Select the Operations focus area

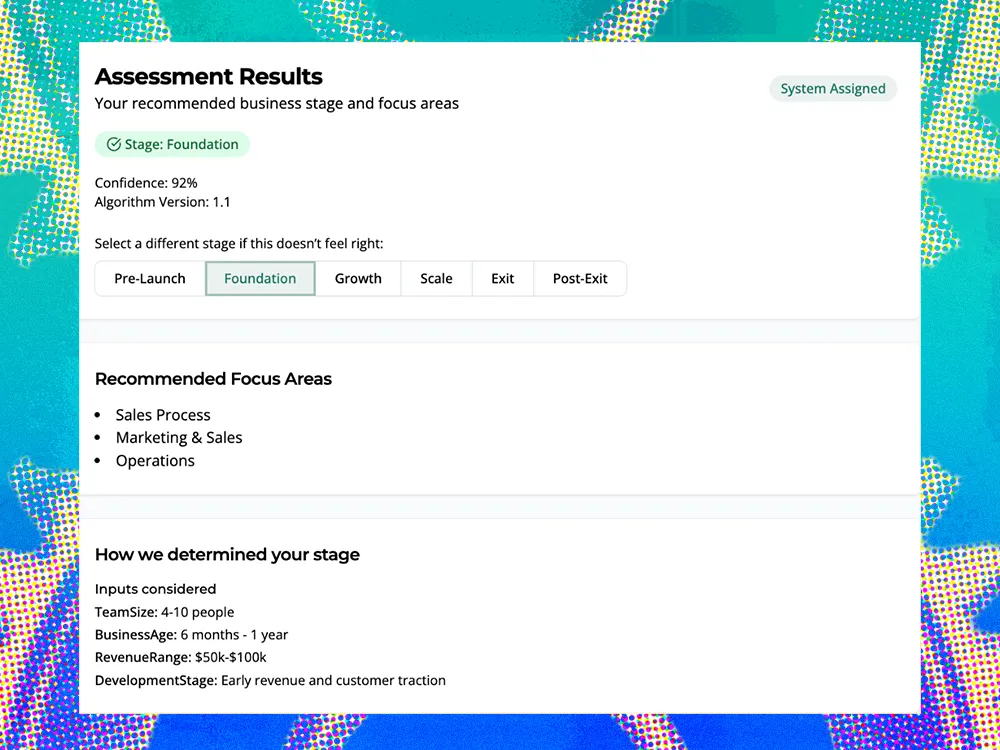click(155, 460)
